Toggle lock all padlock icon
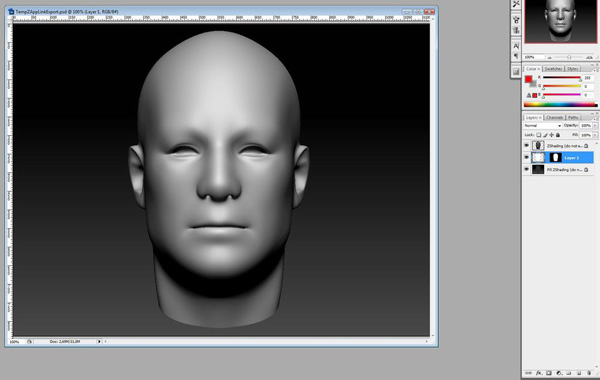The width and height of the screenshot is (600, 380). click(558, 135)
